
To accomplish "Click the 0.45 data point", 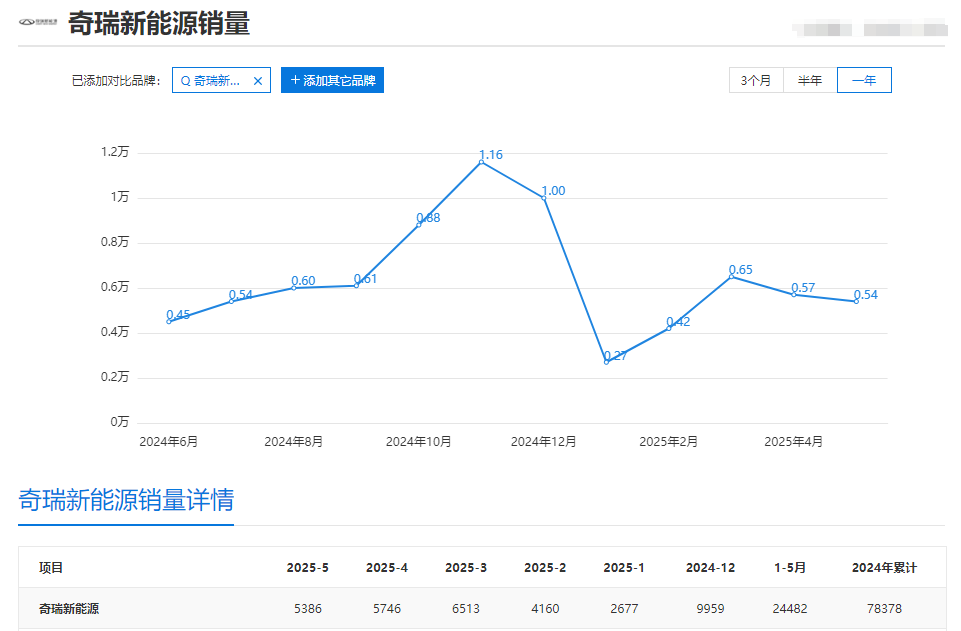I will point(169,322).
